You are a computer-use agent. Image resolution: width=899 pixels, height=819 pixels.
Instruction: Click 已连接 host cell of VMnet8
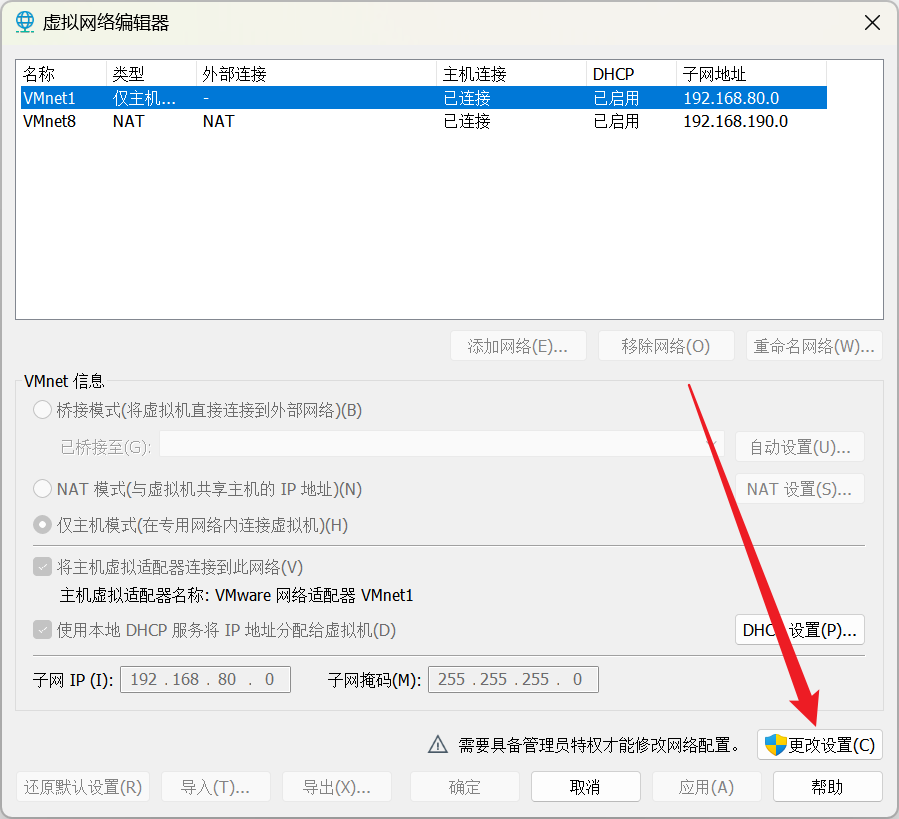467,121
